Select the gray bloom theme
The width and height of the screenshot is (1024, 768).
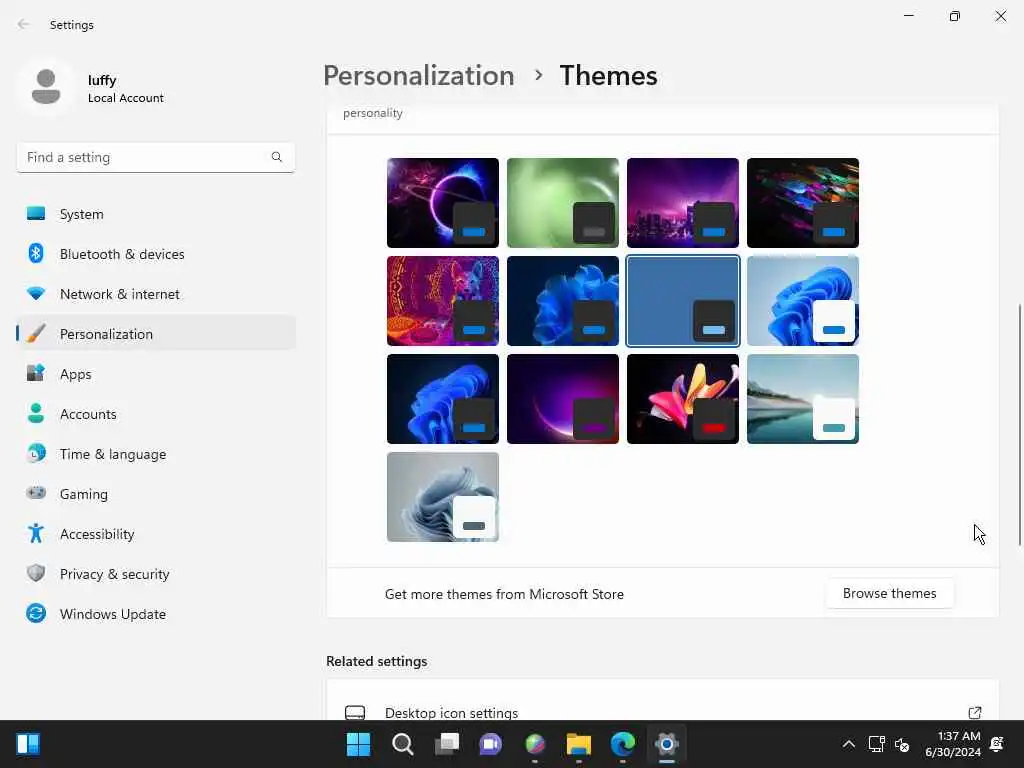[x=443, y=496]
